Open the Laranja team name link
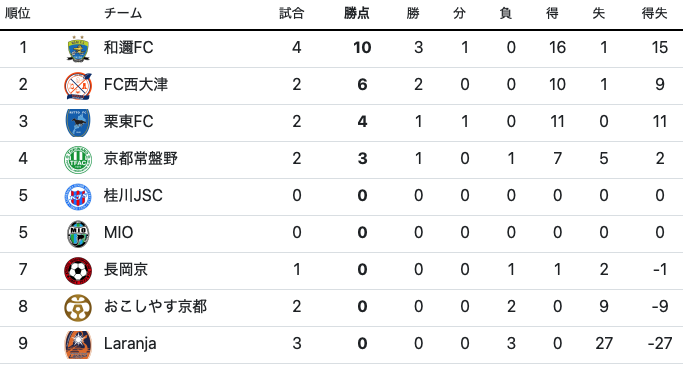This screenshot has height=367, width=683. click(130, 344)
